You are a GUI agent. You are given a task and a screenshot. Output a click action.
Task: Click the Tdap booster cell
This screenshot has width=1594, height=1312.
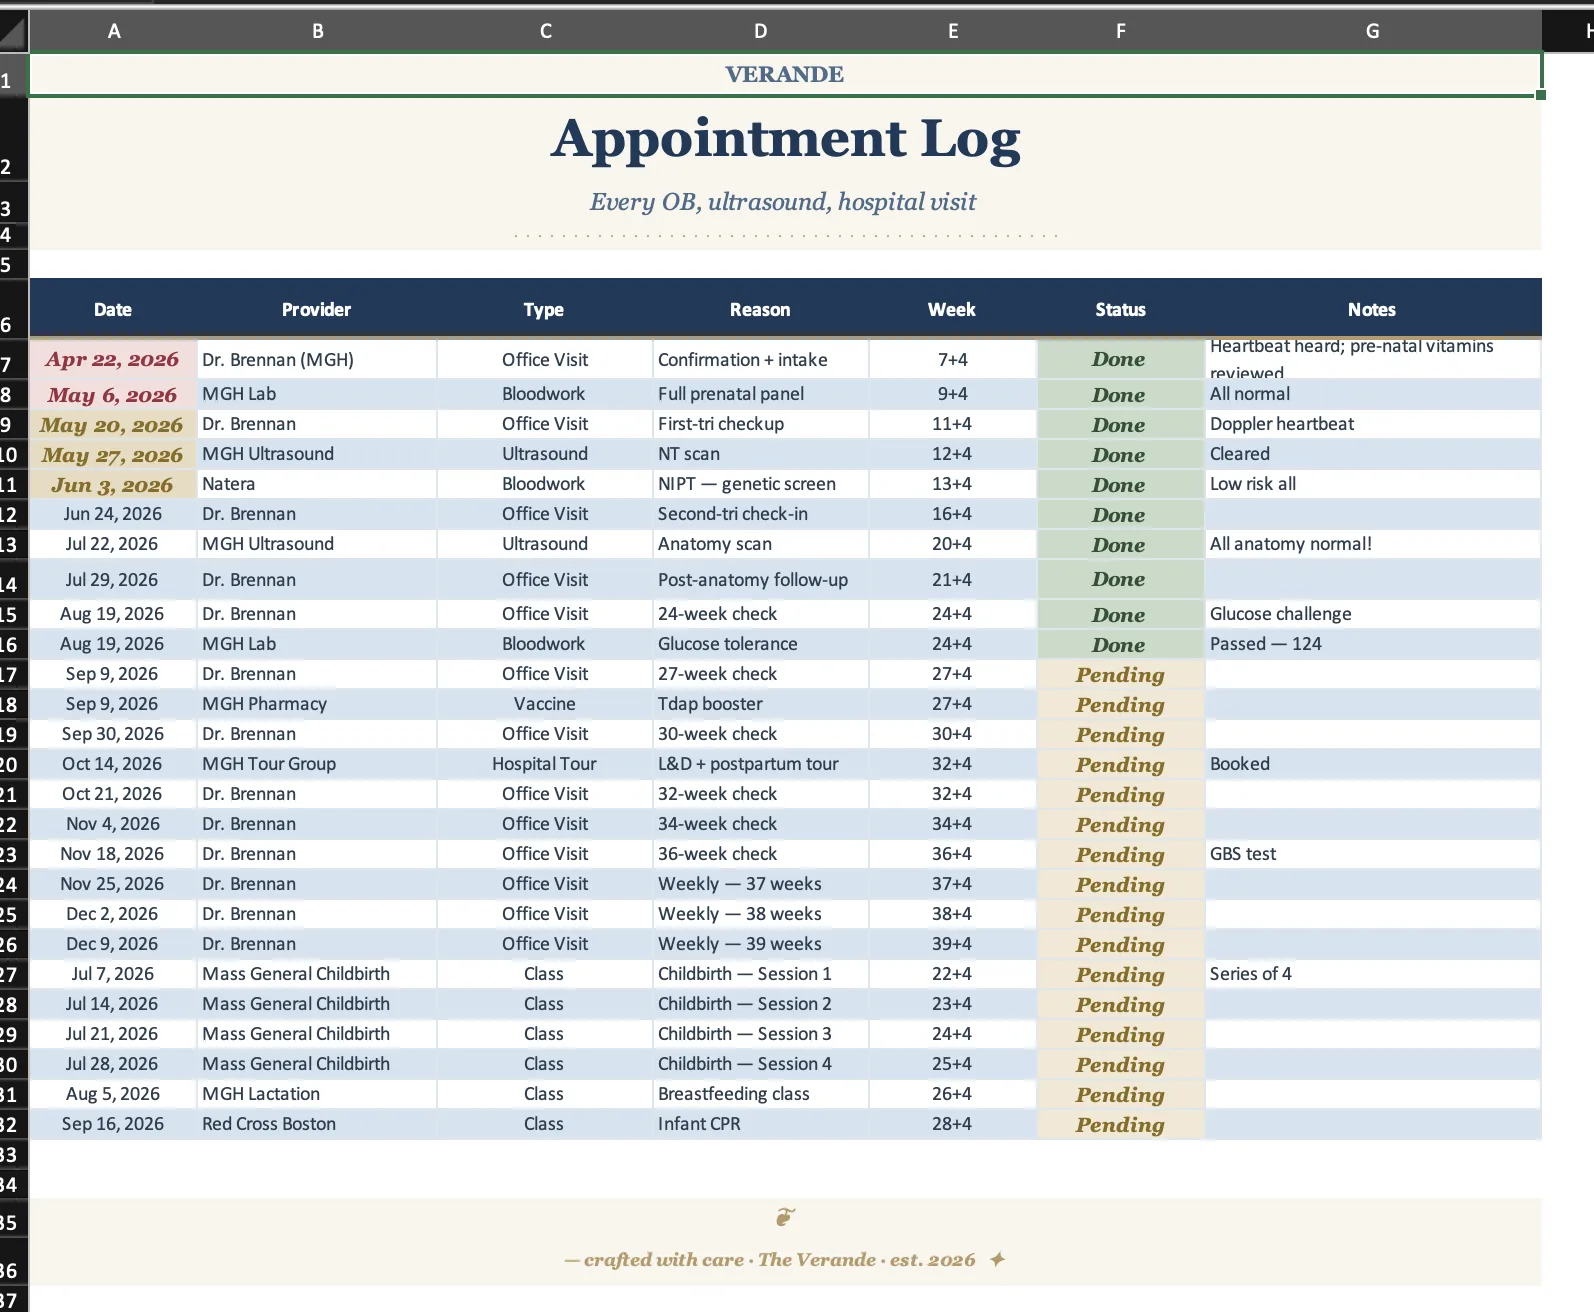761,704
